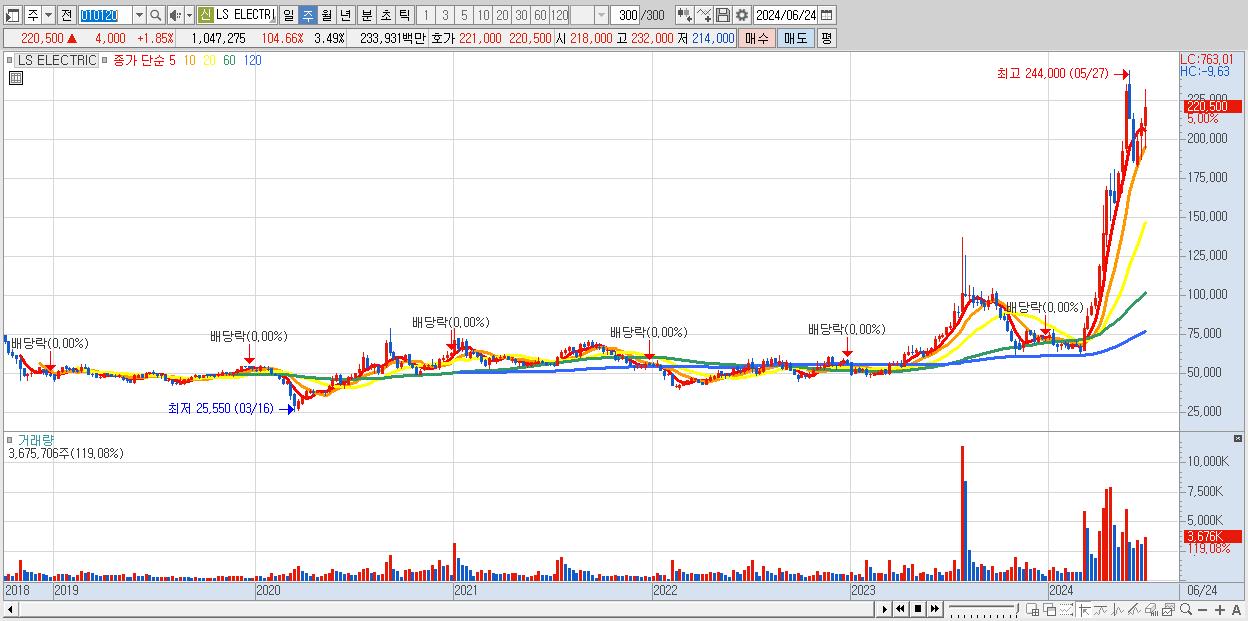The width and height of the screenshot is (1248, 621).
Task: Click the candlestick chart type icon
Action: (684, 15)
